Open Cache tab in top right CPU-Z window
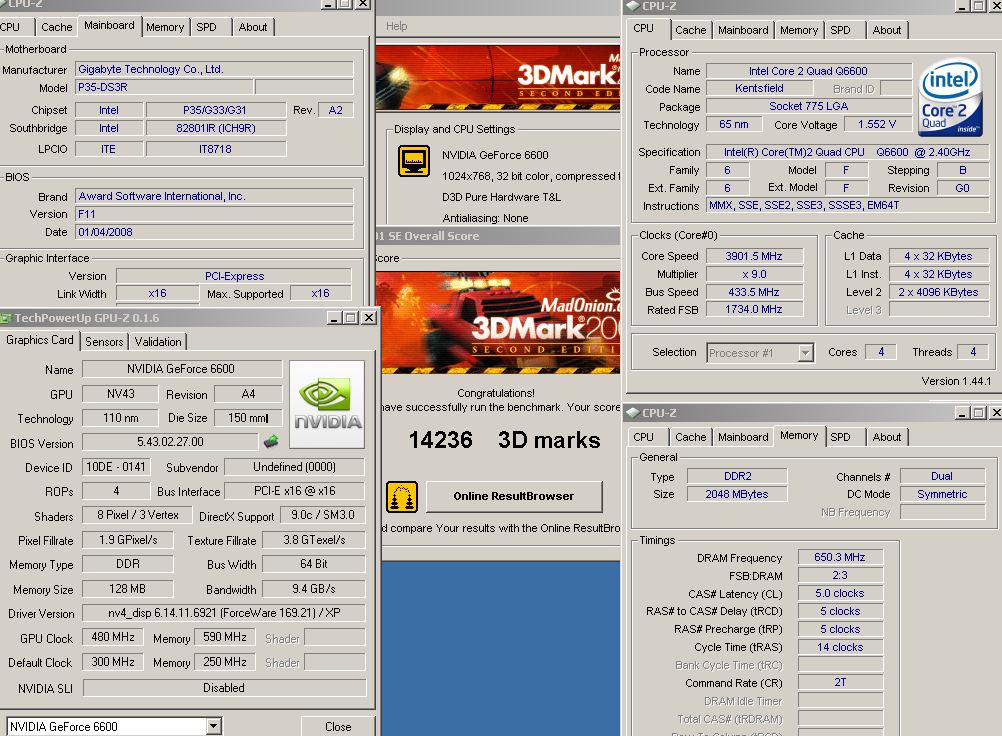Screen dimensions: 1002x736 (691, 30)
